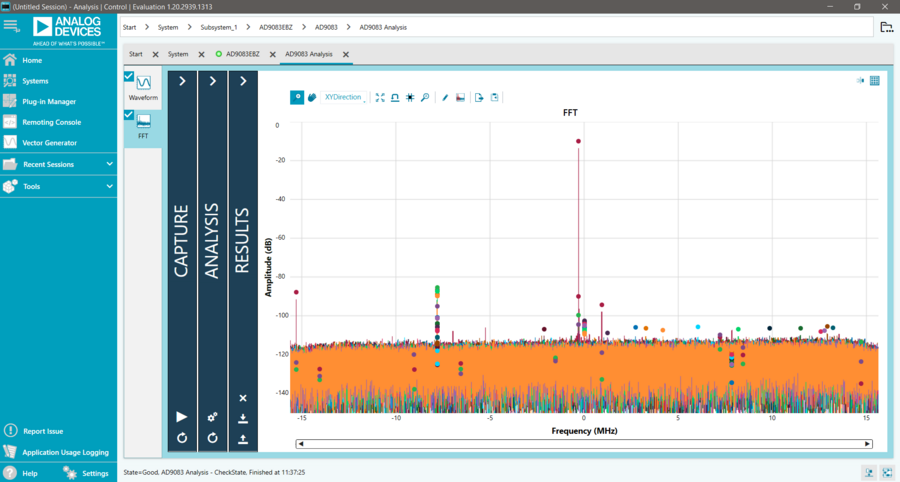Open Help
Image resolution: width=900 pixels, height=482 pixels.
tap(21, 473)
